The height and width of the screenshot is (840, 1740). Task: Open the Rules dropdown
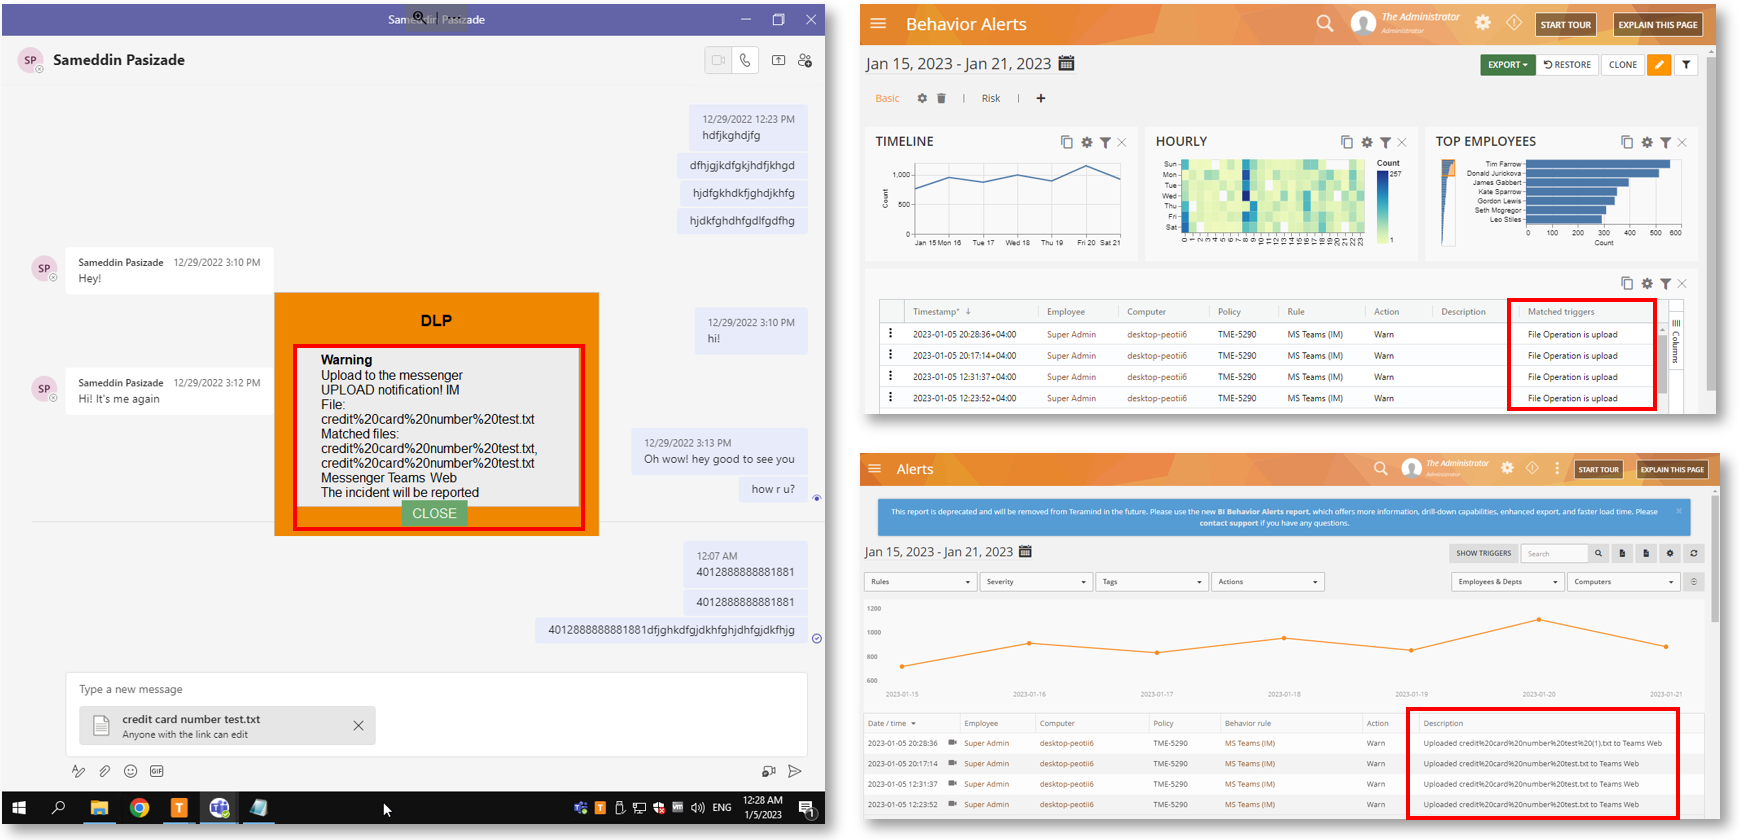(x=919, y=581)
